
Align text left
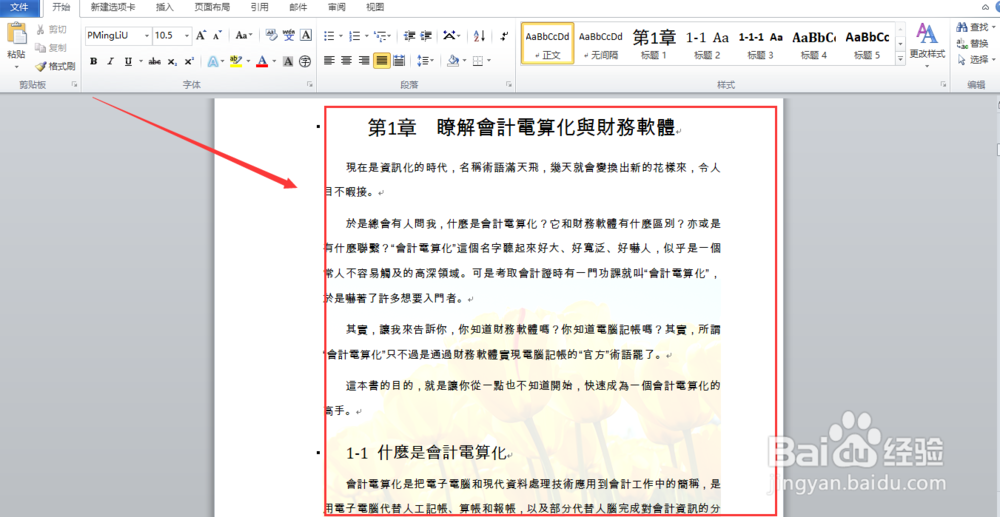click(x=329, y=61)
